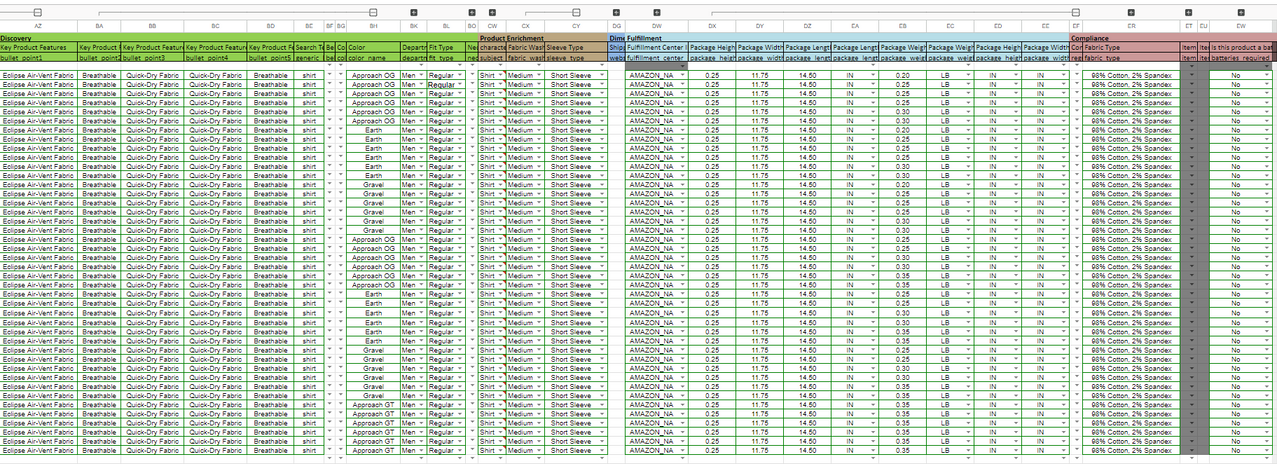Select the fit_type header cell
The height and width of the screenshot is (464, 1277).
(446, 59)
